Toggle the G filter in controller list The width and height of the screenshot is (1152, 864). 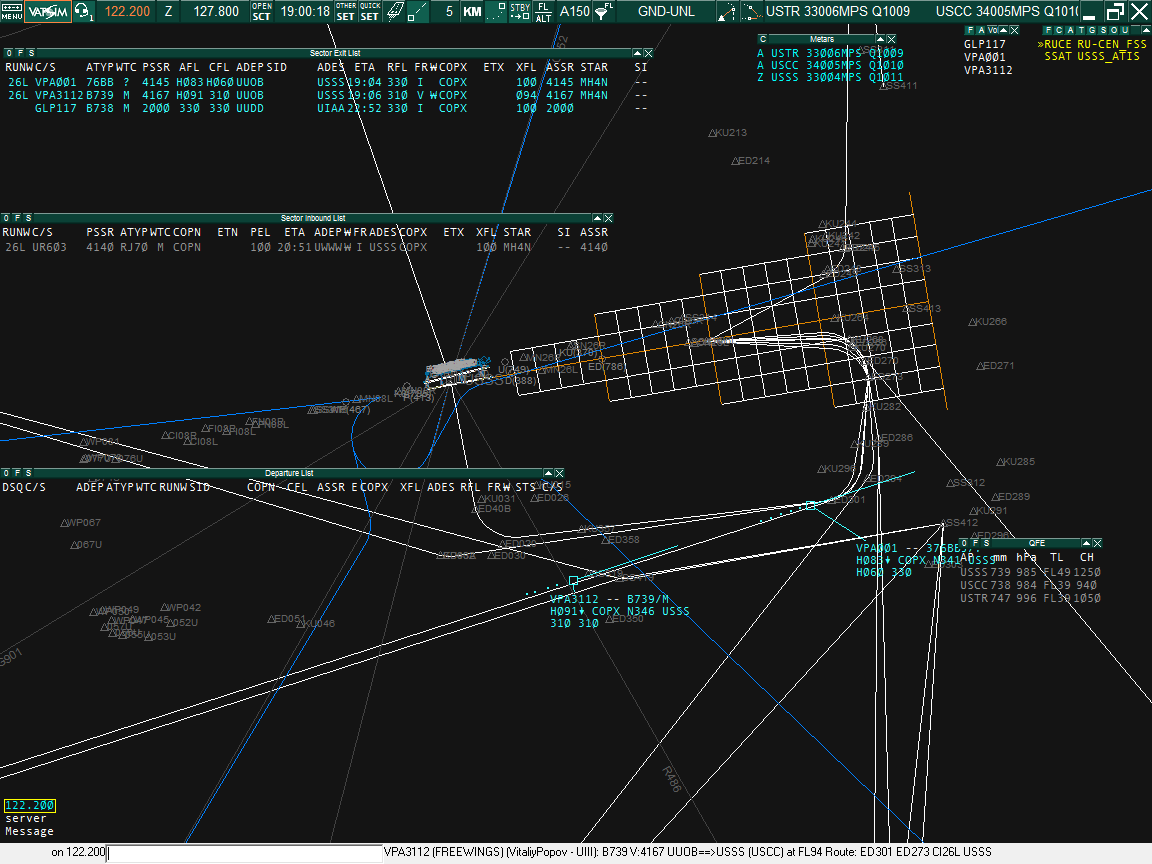point(1092,30)
